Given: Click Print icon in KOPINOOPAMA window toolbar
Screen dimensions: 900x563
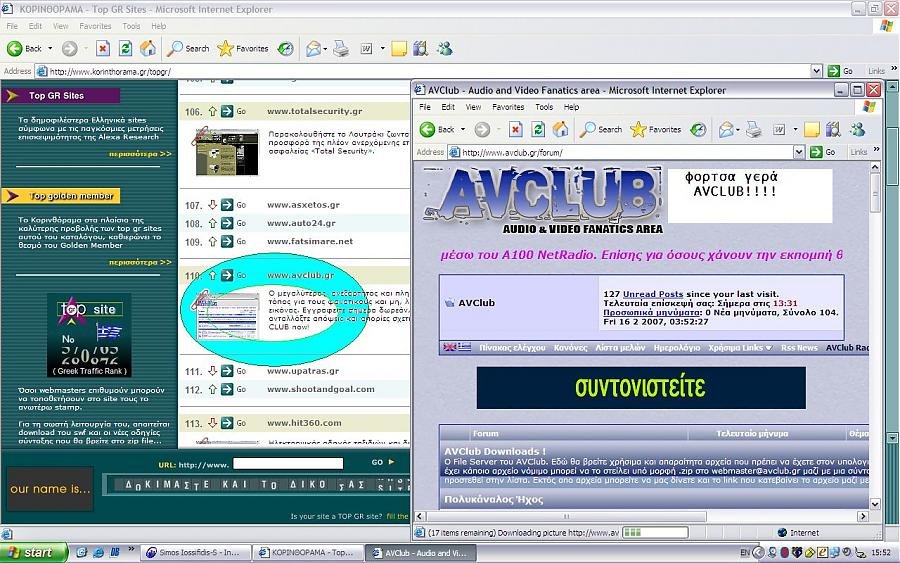Looking at the screenshot, I should [x=341, y=49].
